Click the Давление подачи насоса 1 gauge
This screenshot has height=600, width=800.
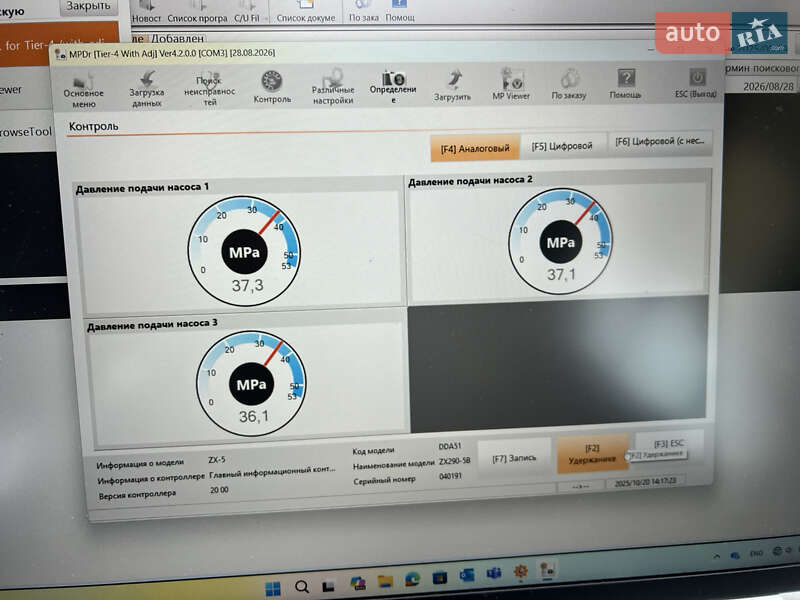coord(244,250)
